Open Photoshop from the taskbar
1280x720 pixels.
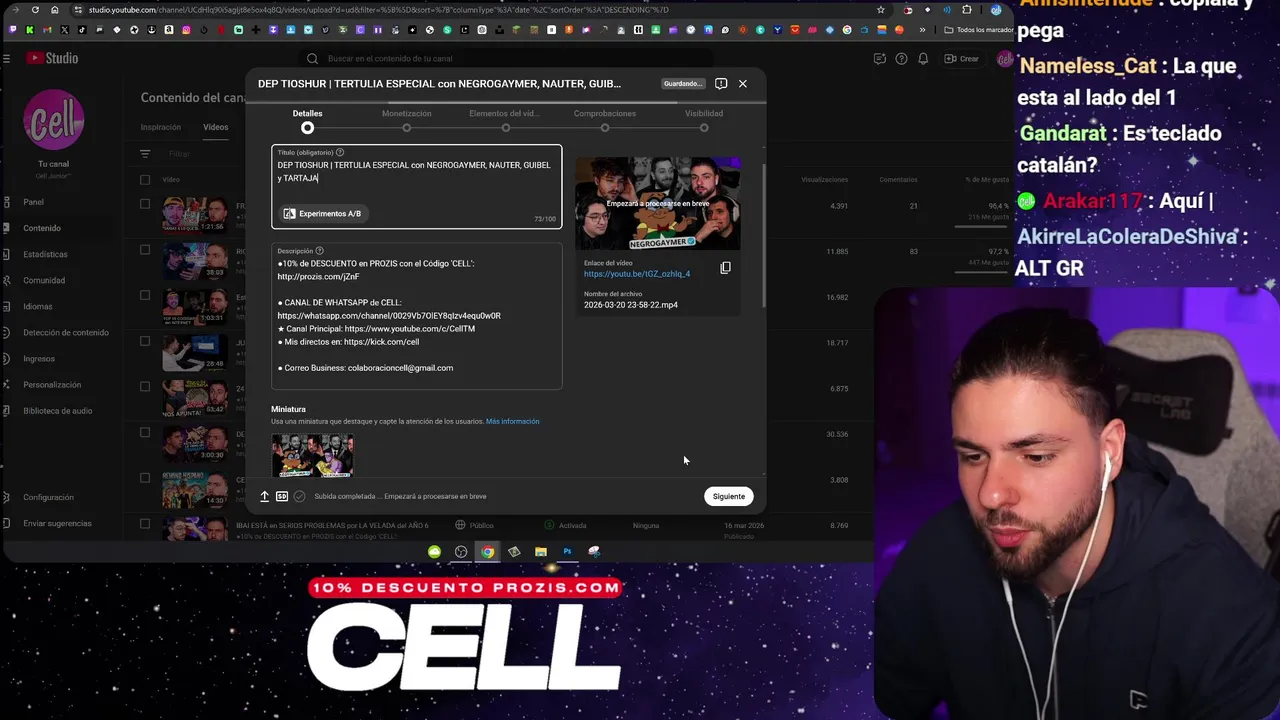pos(567,551)
